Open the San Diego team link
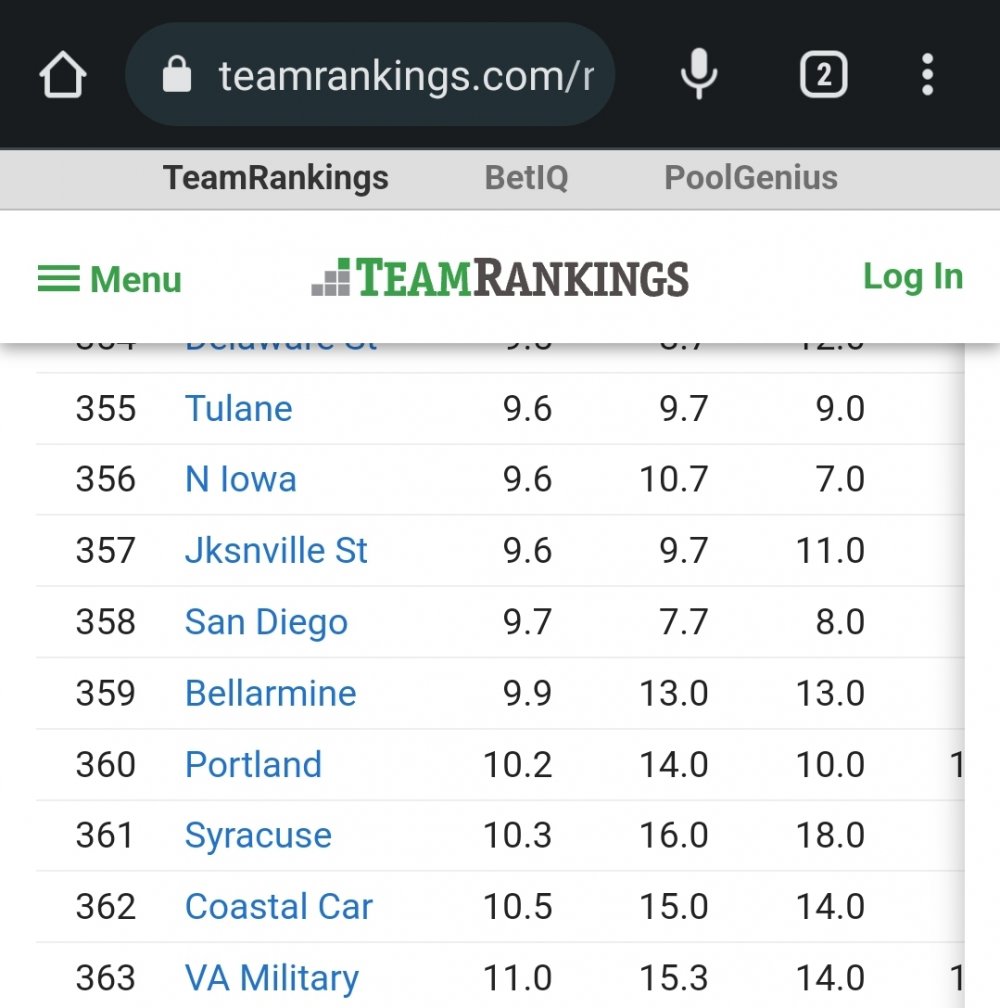The image size is (1000, 1008). (266, 622)
